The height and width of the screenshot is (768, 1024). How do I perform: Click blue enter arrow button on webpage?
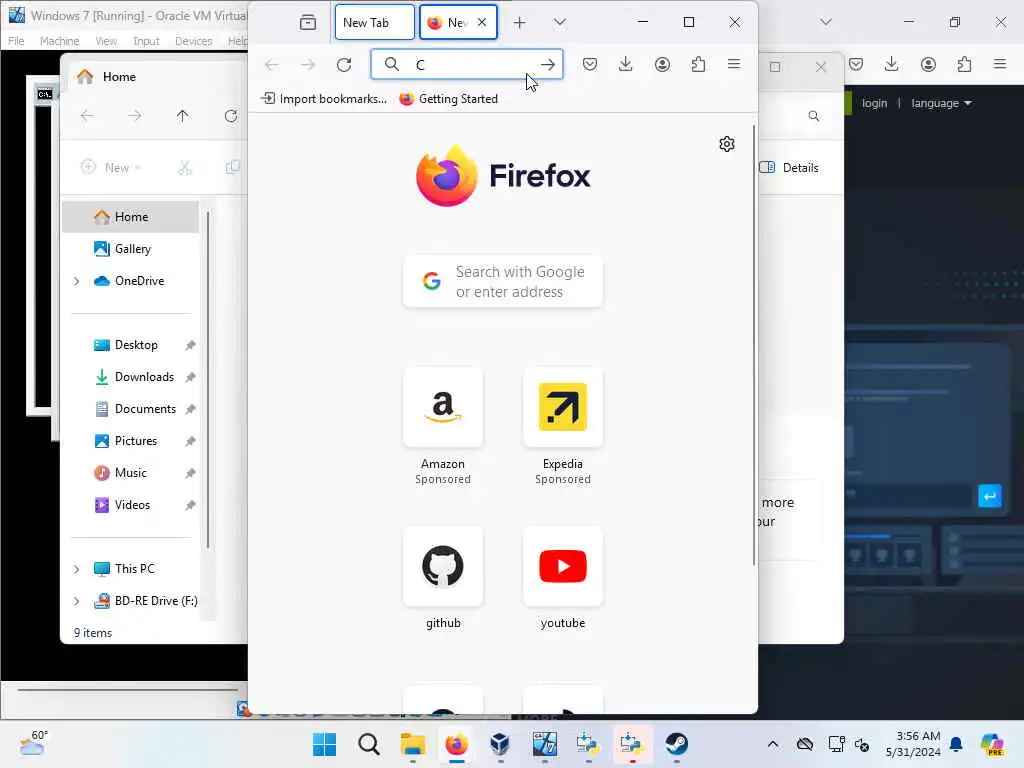(x=989, y=496)
